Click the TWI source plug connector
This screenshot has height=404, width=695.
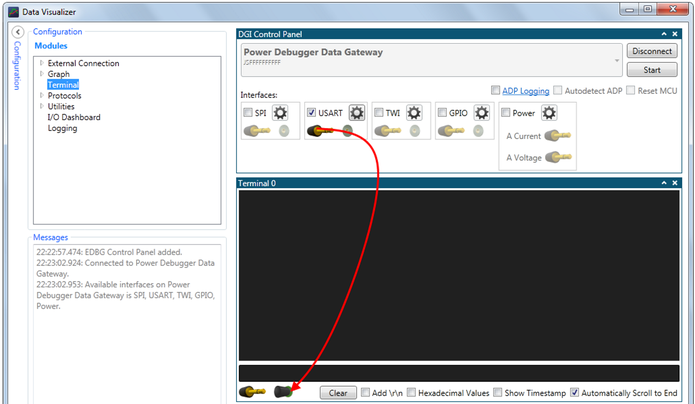[x=387, y=131]
